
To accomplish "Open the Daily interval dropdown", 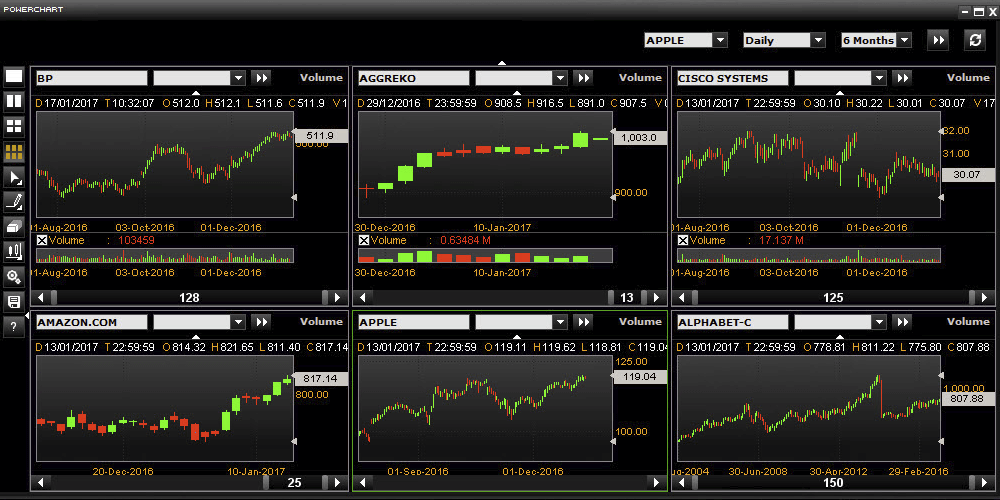I will [x=818, y=40].
